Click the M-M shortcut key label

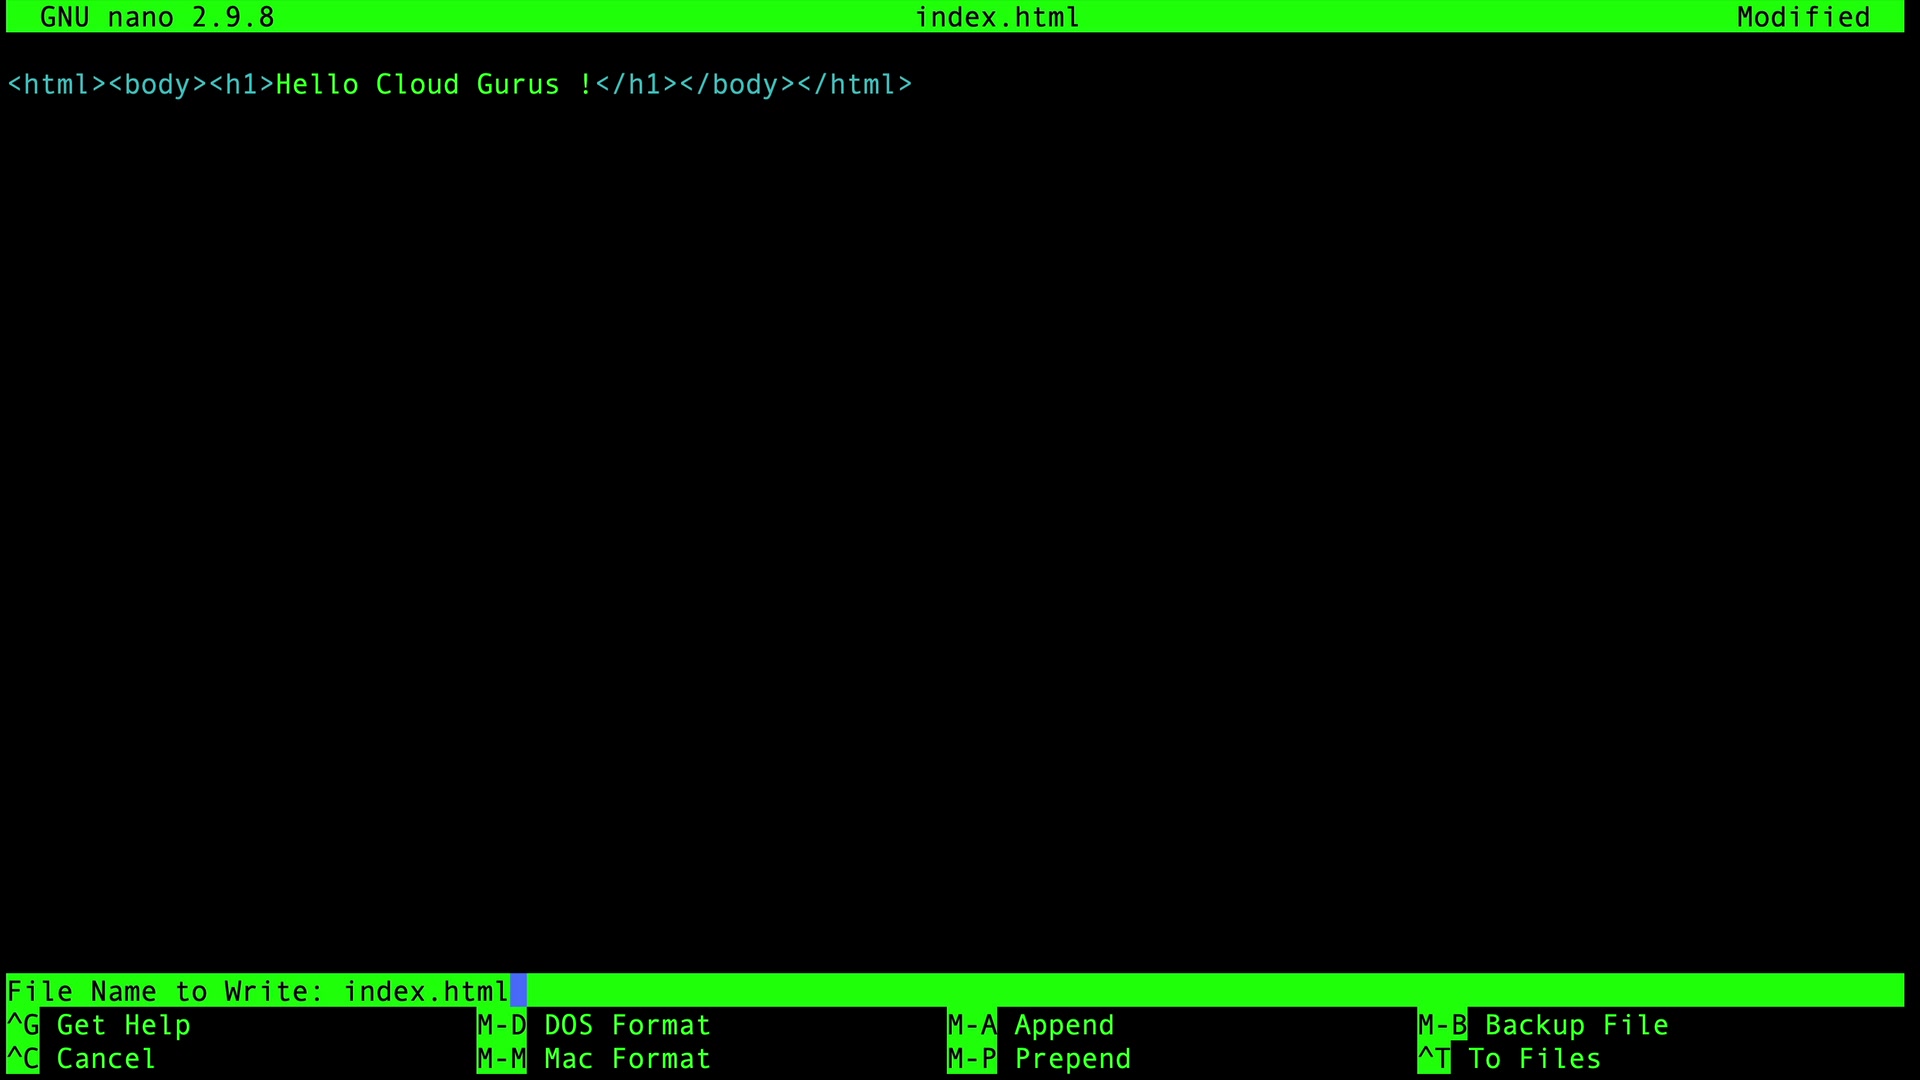pyautogui.click(x=501, y=1059)
